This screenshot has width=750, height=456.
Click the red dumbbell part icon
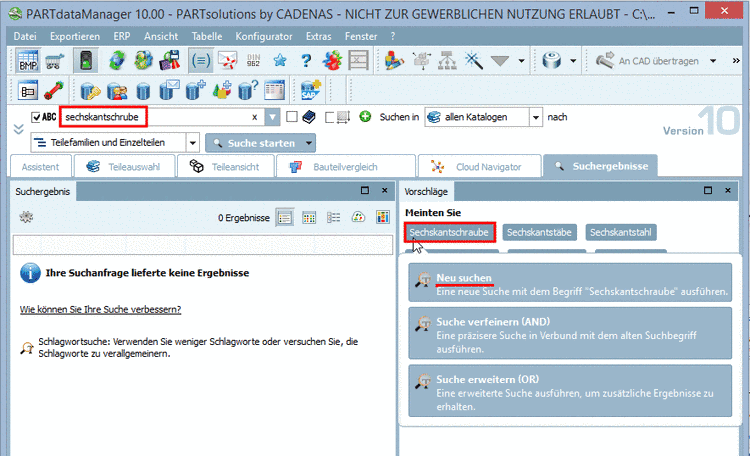[x=54, y=90]
